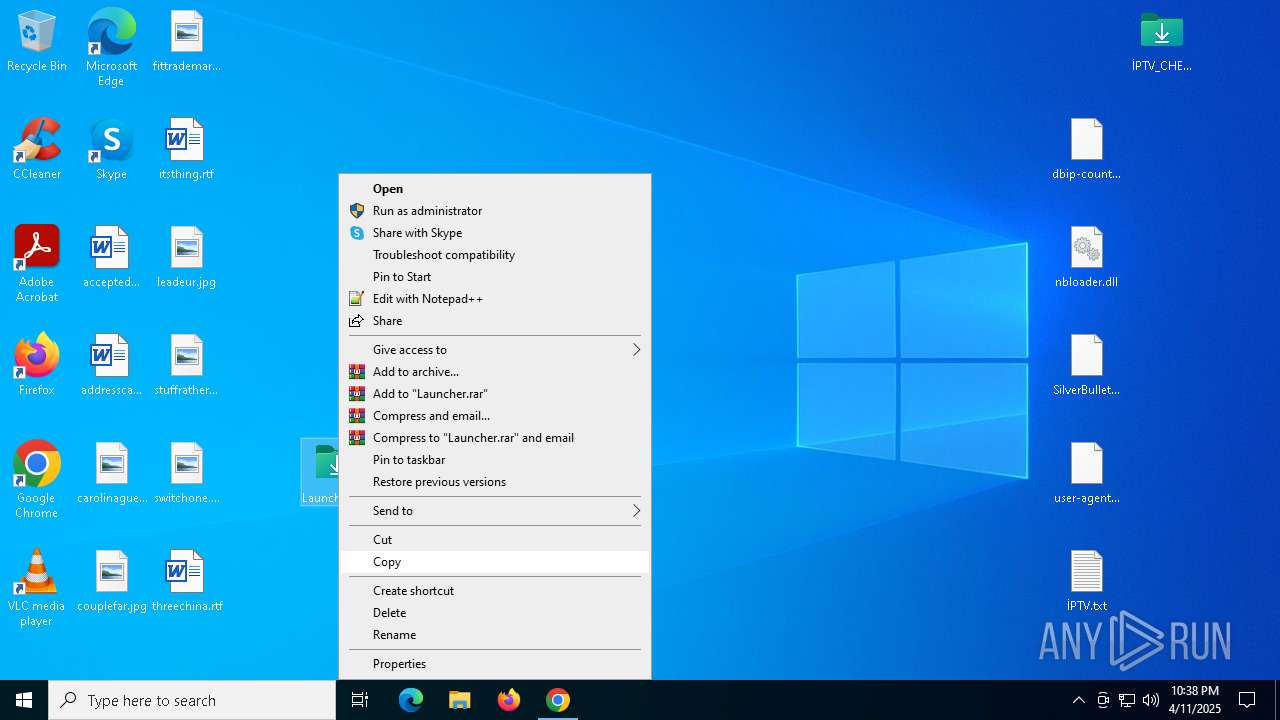Select the fittrademar image file icon

(x=186, y=42)
